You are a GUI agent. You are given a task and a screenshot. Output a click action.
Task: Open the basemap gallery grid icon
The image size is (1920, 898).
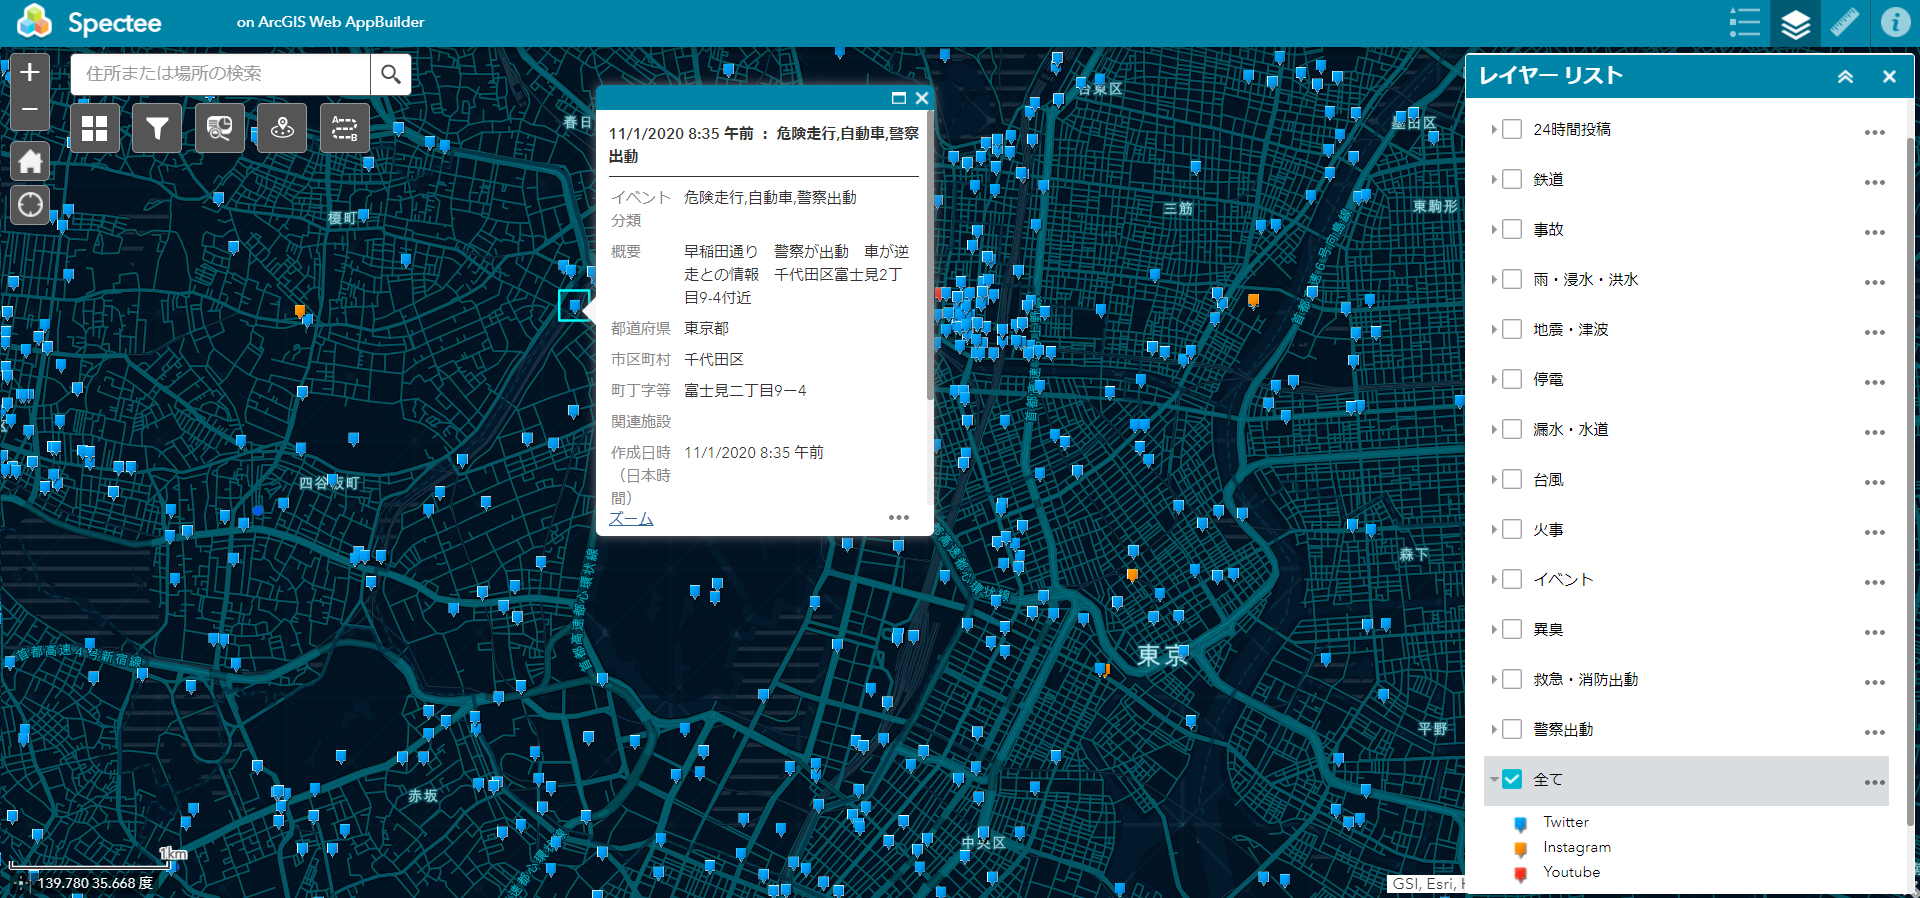95,128
